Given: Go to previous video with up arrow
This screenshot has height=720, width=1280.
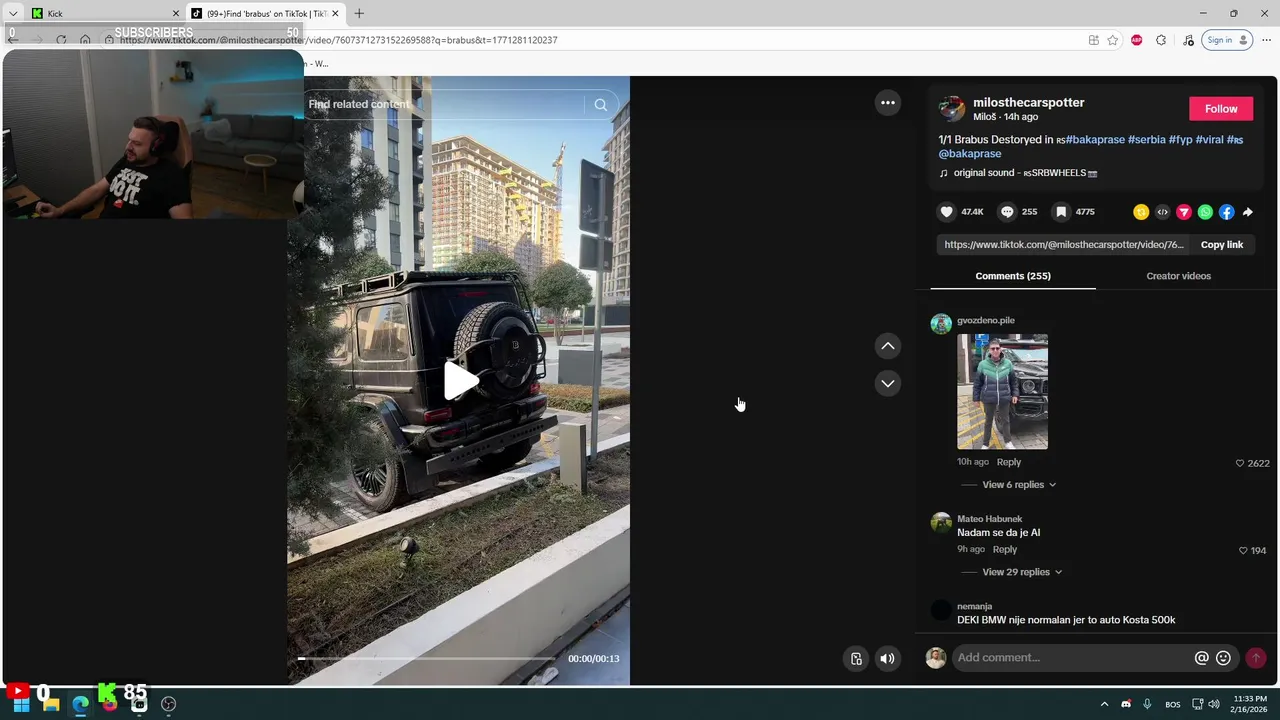Looking at the screenshot, I should coord(887,346).
